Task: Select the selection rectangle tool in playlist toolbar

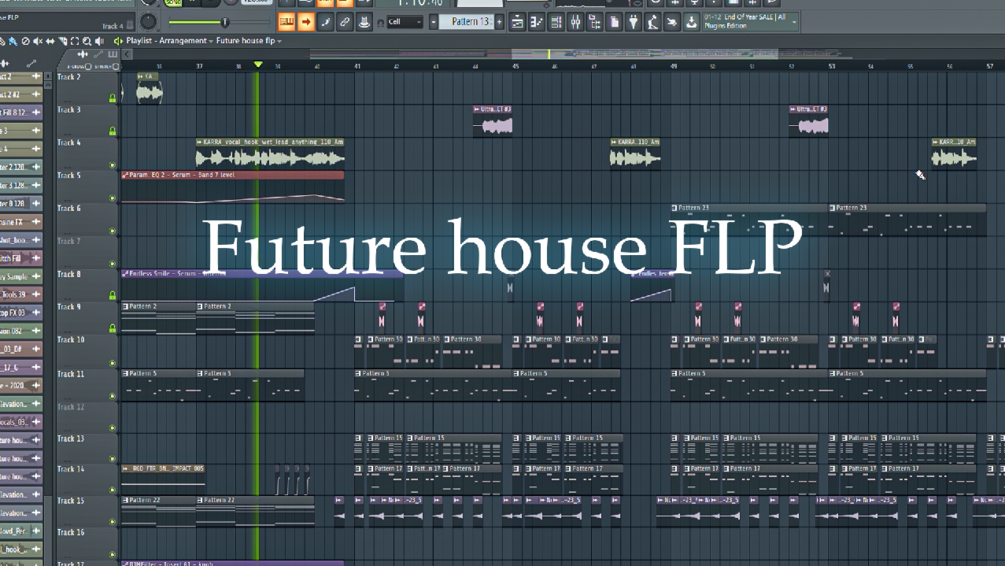Action: point(74,41)
